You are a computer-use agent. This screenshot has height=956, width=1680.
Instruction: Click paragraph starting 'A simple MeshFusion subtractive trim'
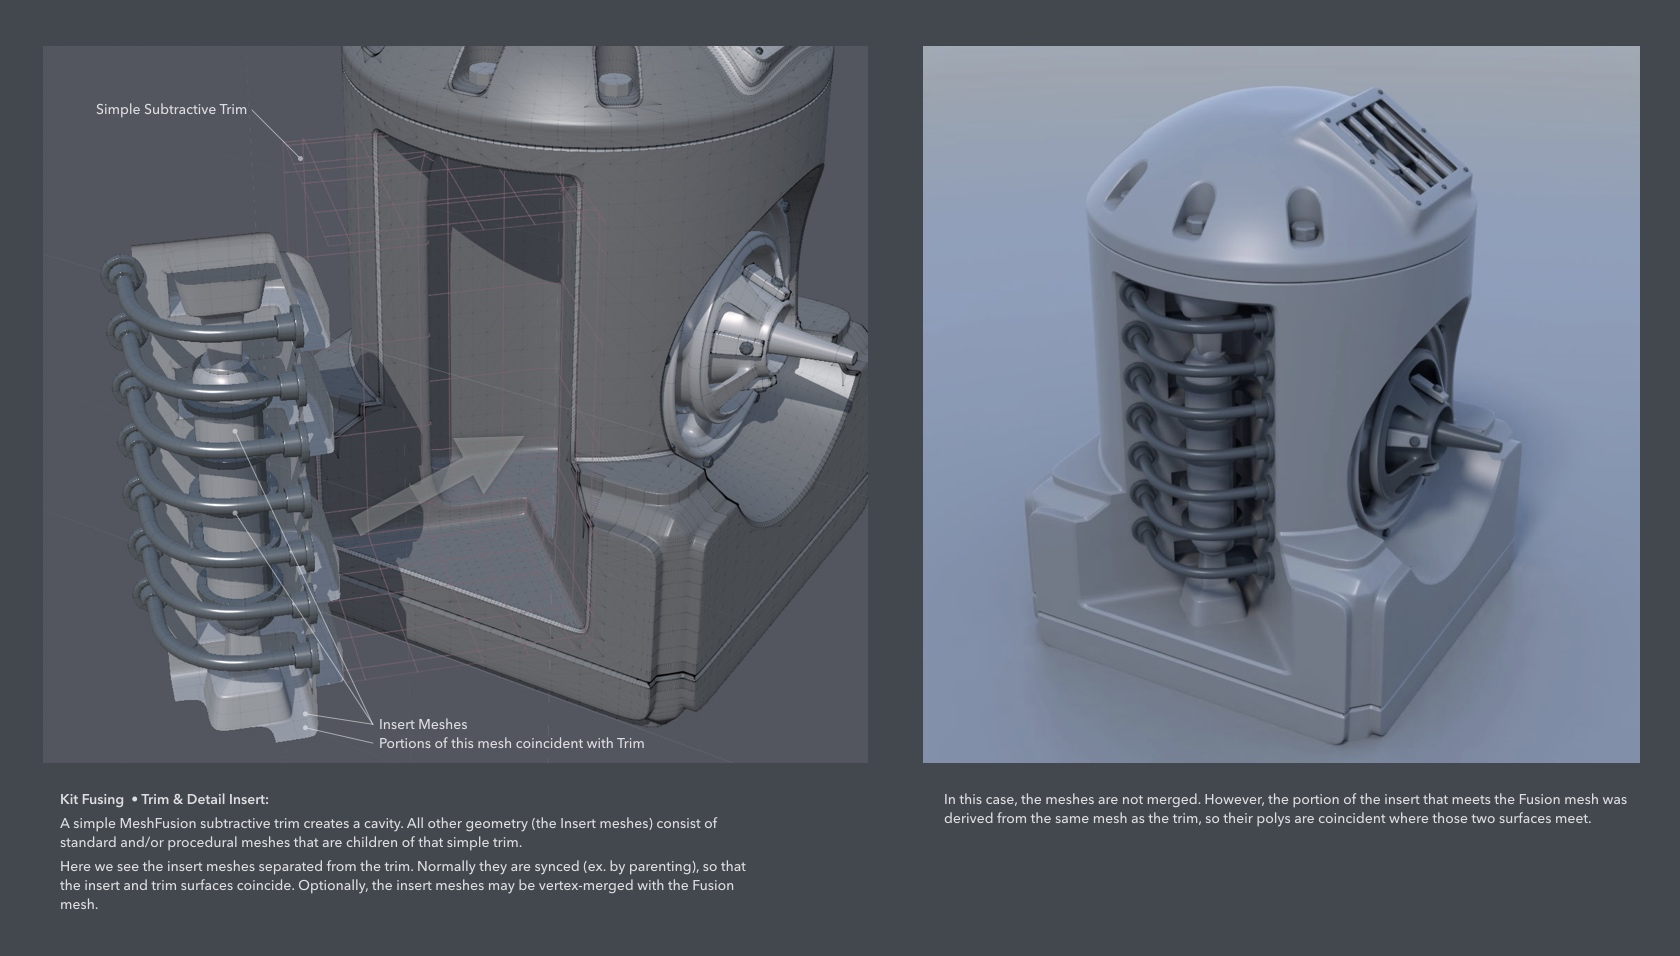coord(388,832)
